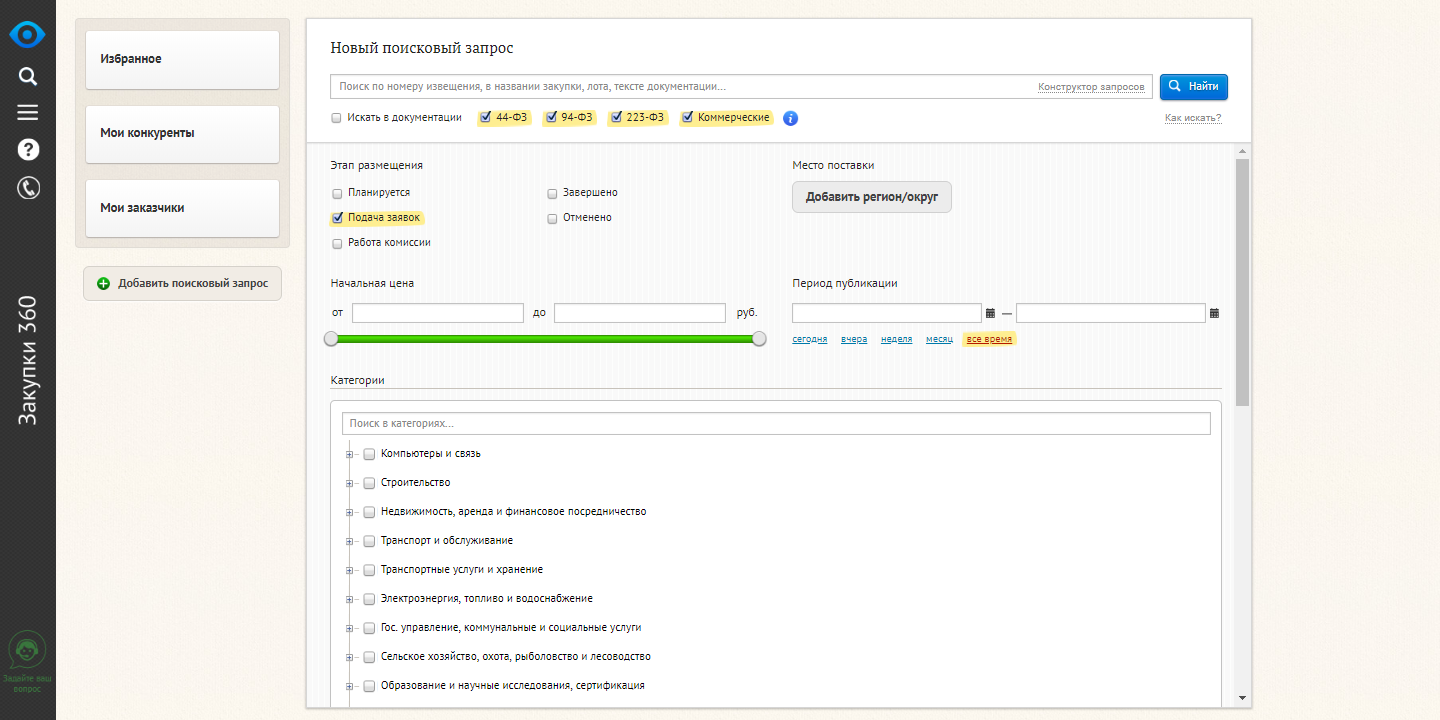The image size is (1440, 720).
Task: Check the Завершено stage checkbox
Action: pos(552,193)
